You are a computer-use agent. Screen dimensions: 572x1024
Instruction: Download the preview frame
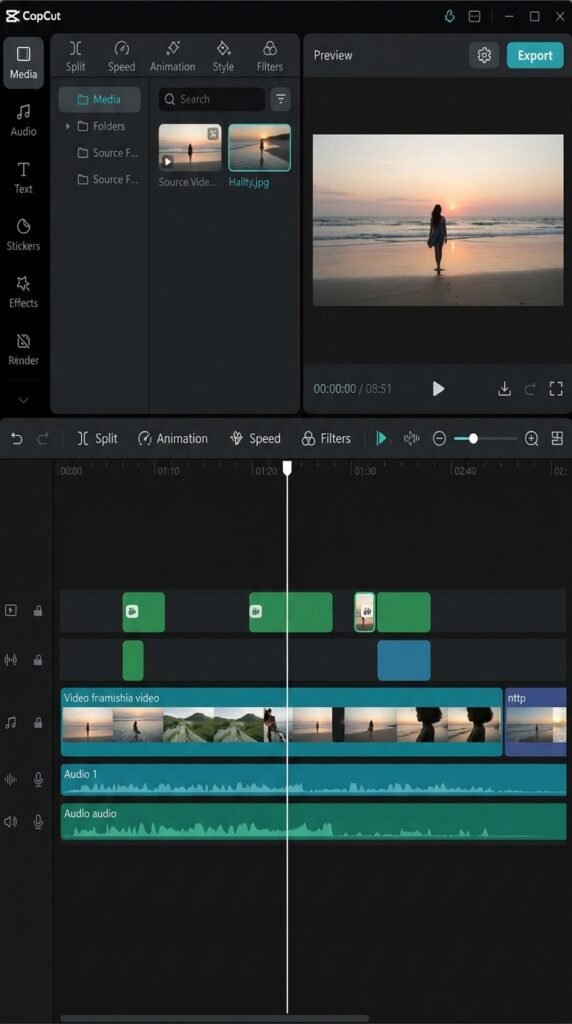tap(504, 389)
